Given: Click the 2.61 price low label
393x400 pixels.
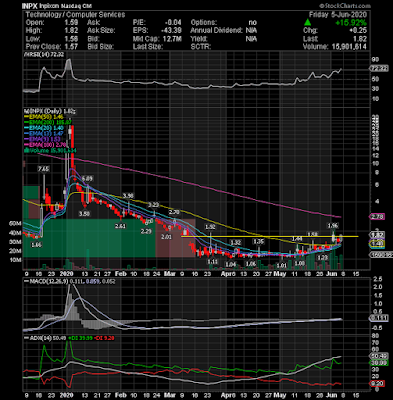Looking at the screenshot, I should click(x=120, y=226).
